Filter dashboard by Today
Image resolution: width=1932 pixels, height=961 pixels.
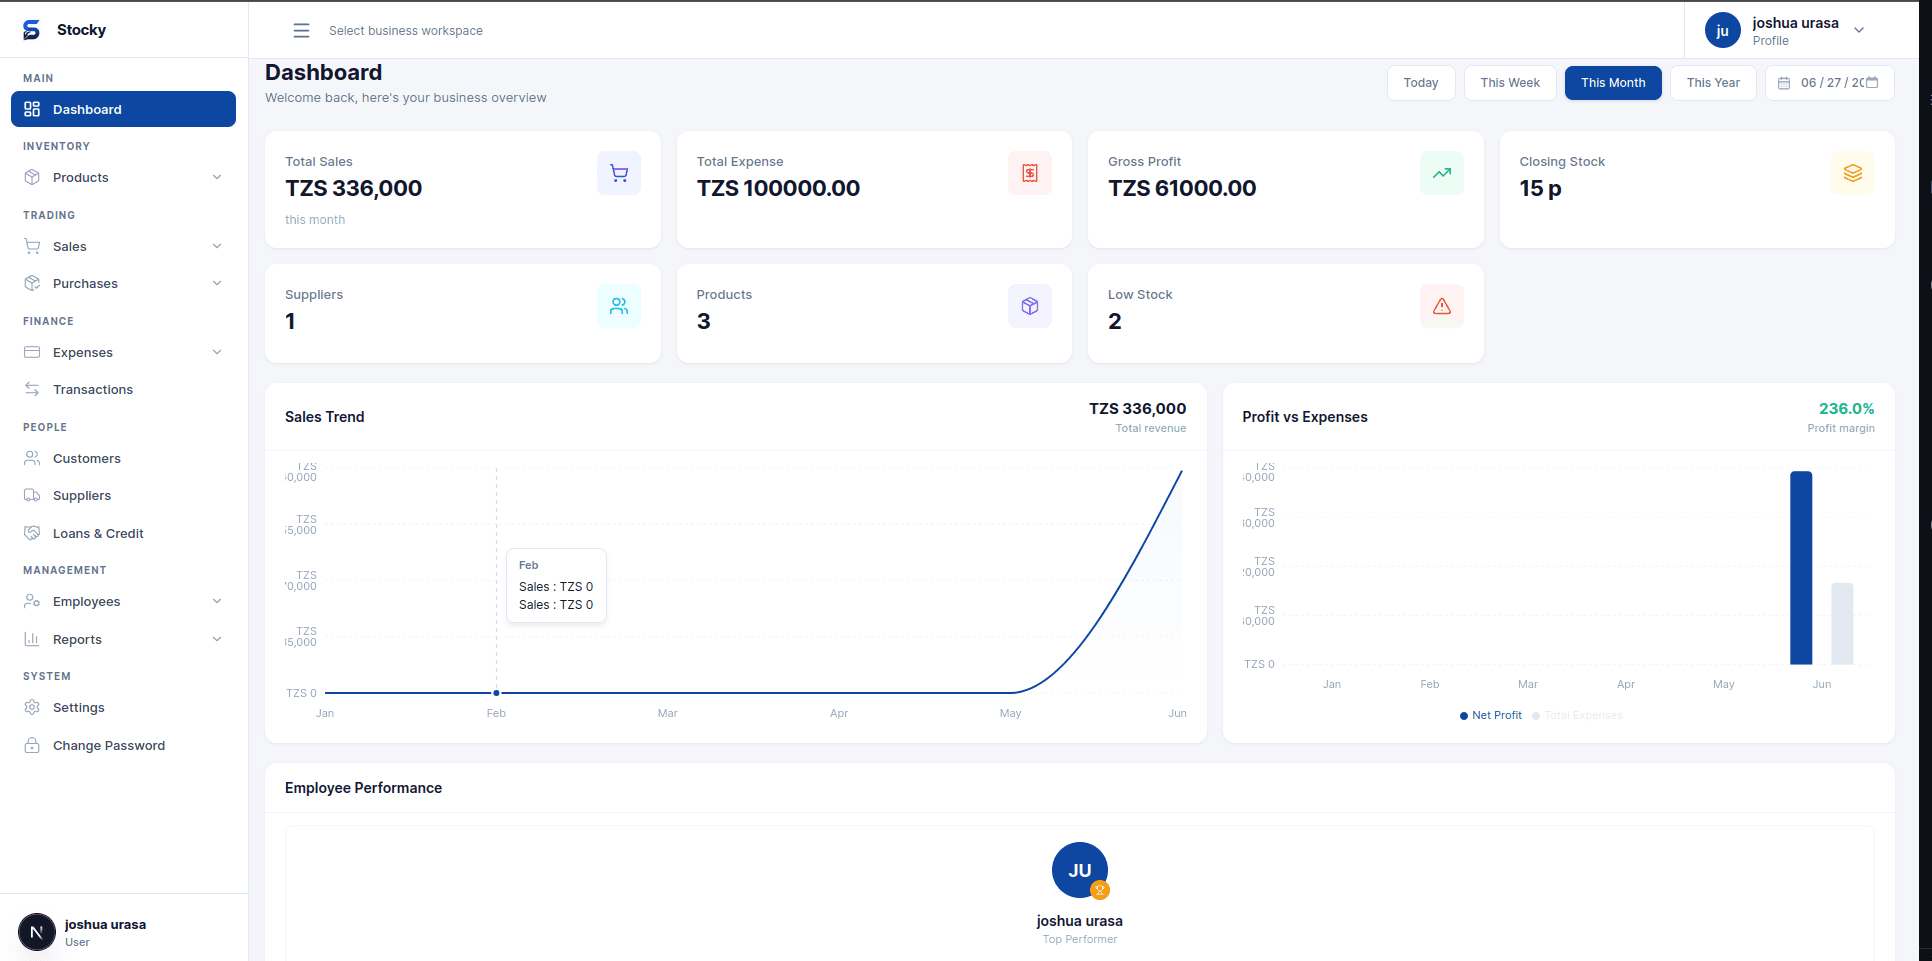pos(1421,83)
